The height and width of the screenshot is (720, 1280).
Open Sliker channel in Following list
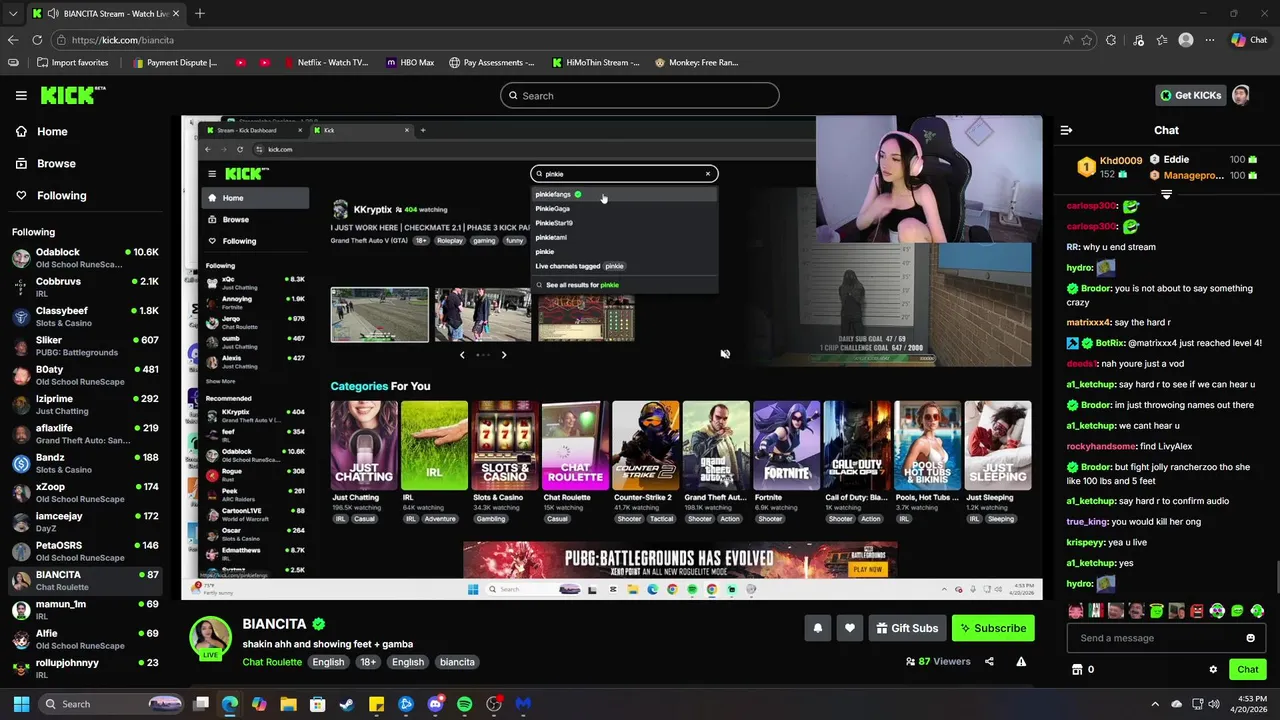tap(85, 346)
